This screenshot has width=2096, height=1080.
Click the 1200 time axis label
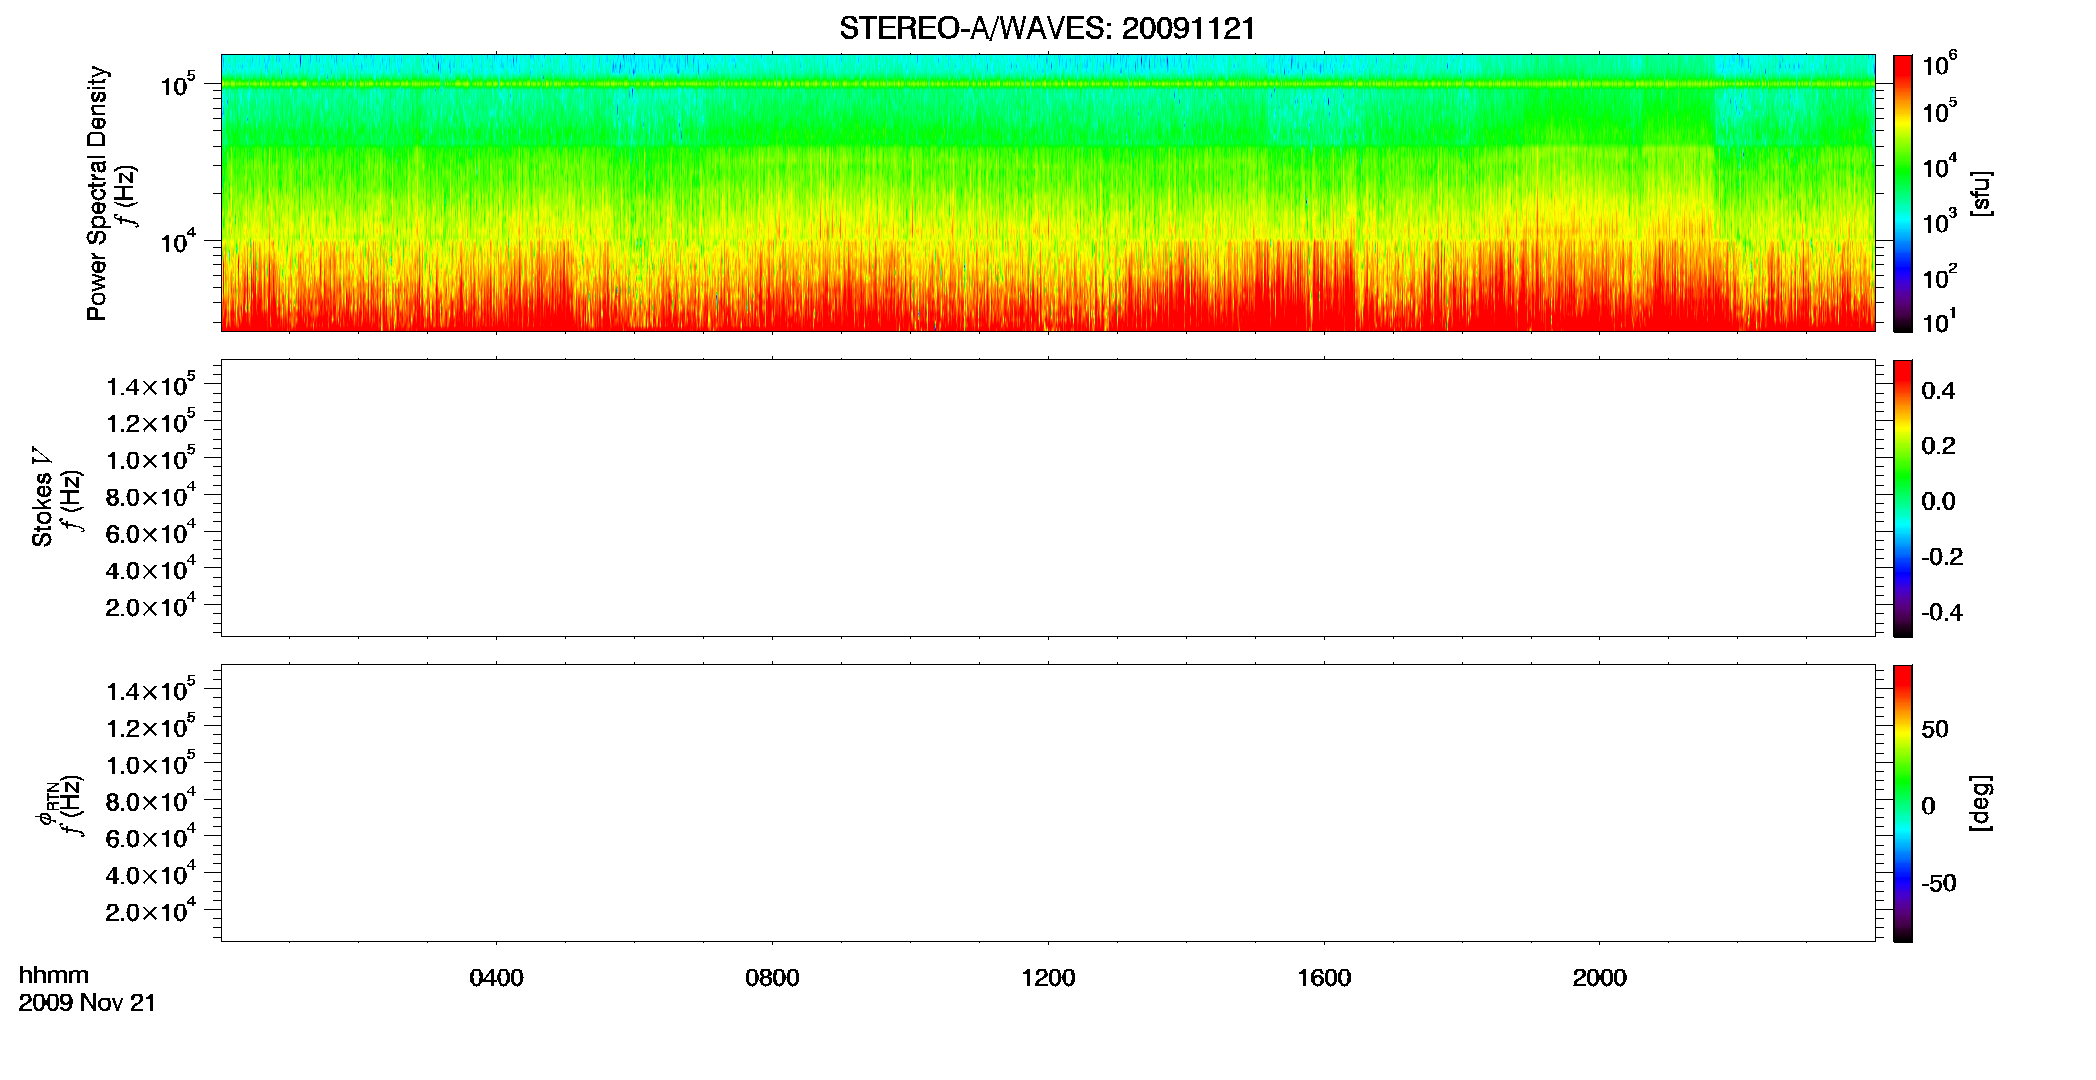click(x=1048, y=978)
